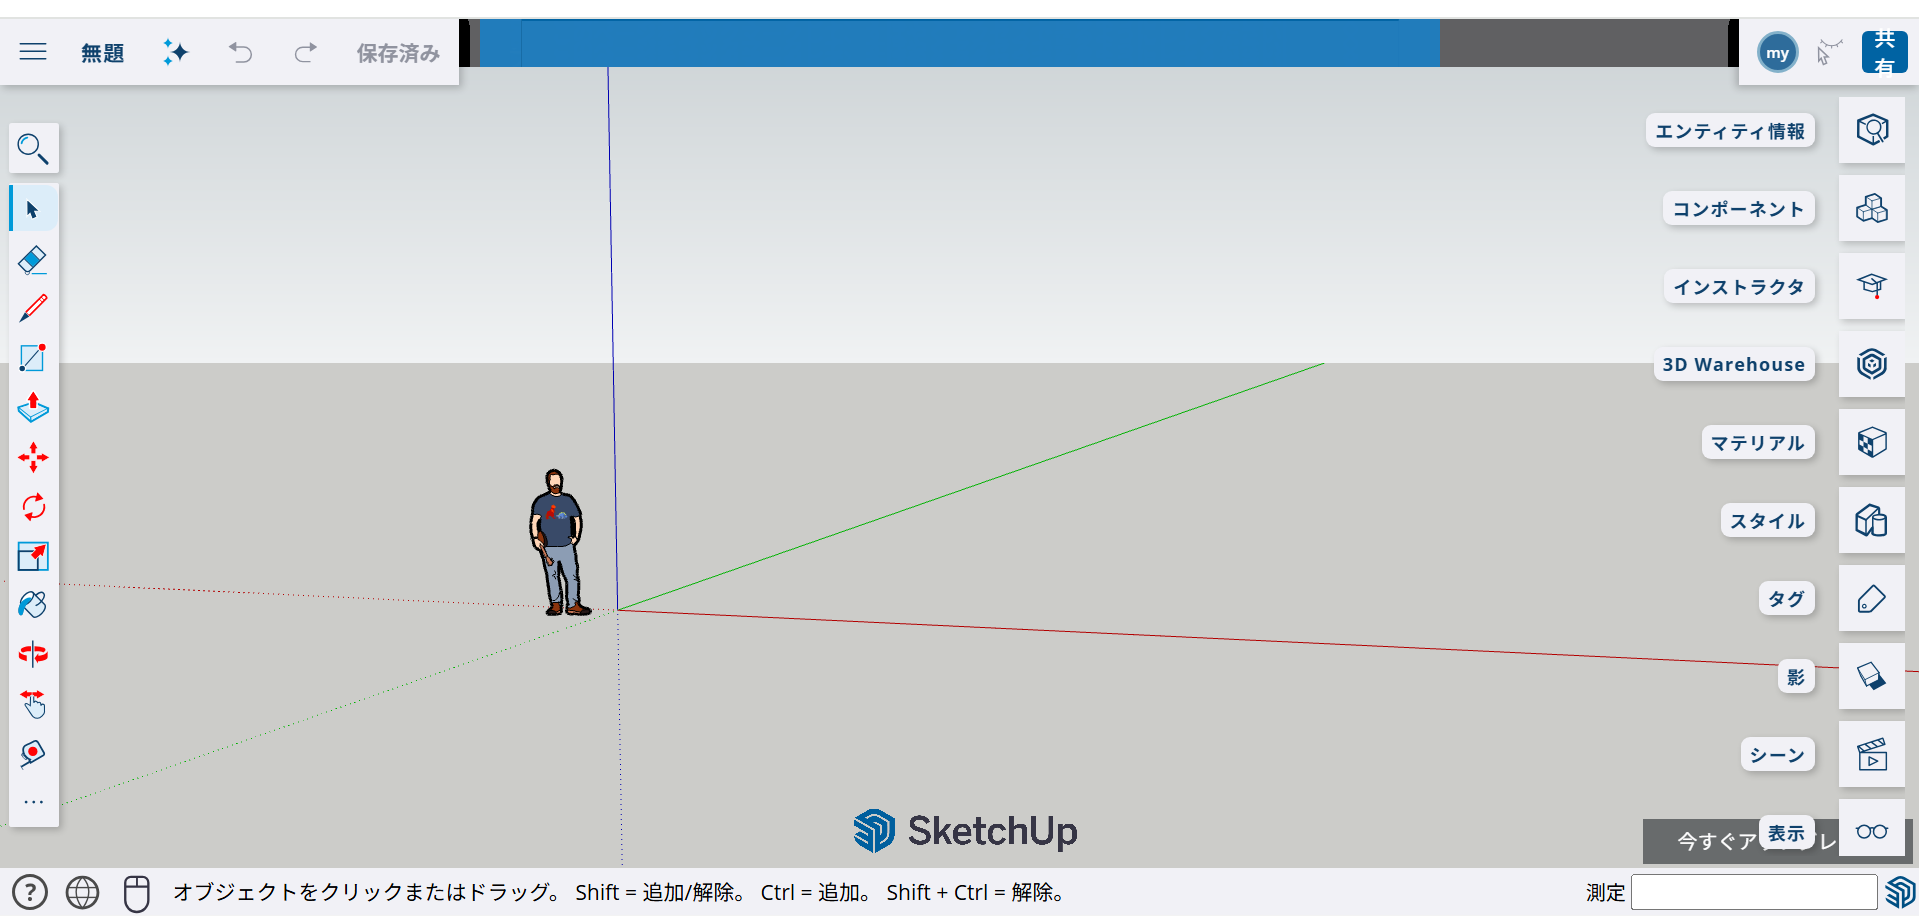
Task: Select the Line pencil tool
Action: [33, 309]
